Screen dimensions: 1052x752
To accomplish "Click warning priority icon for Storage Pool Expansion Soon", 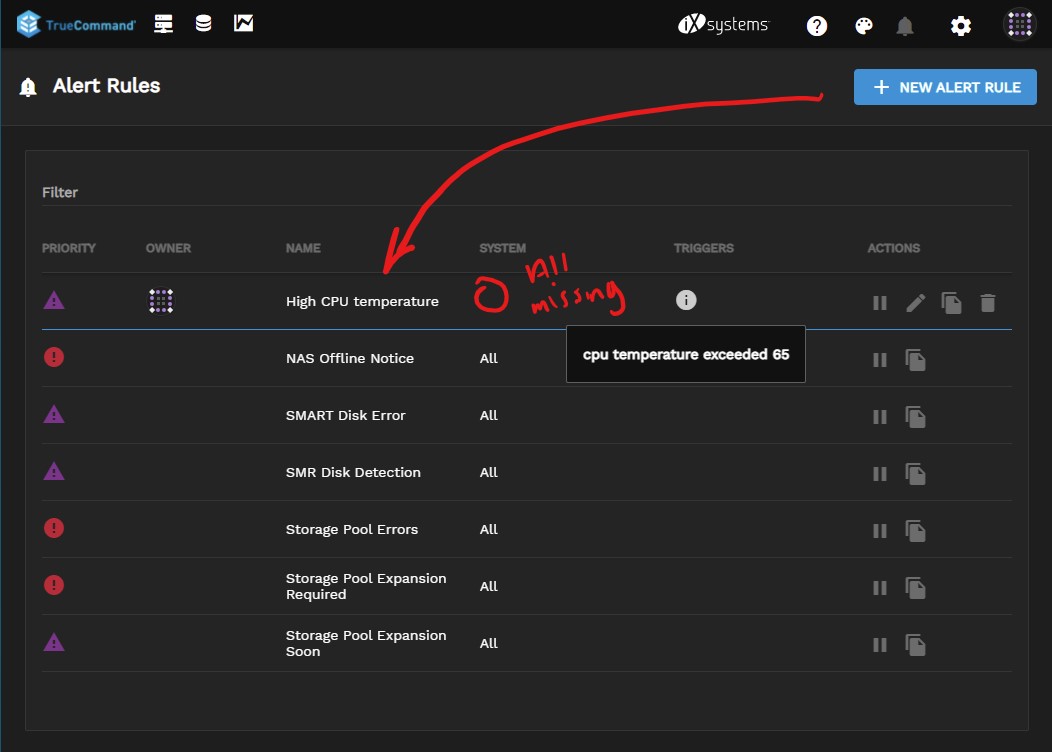I will click(54, 643).
